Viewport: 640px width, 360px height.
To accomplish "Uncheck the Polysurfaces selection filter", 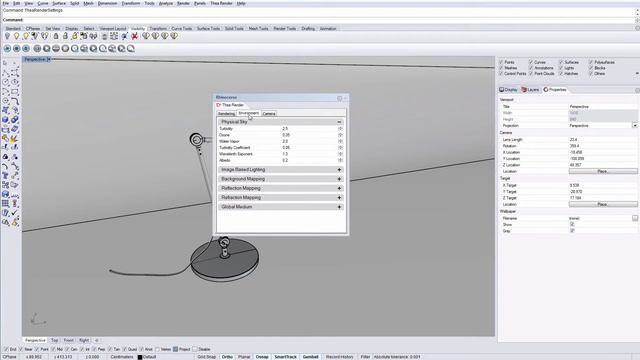I will [x=591, y=62].
